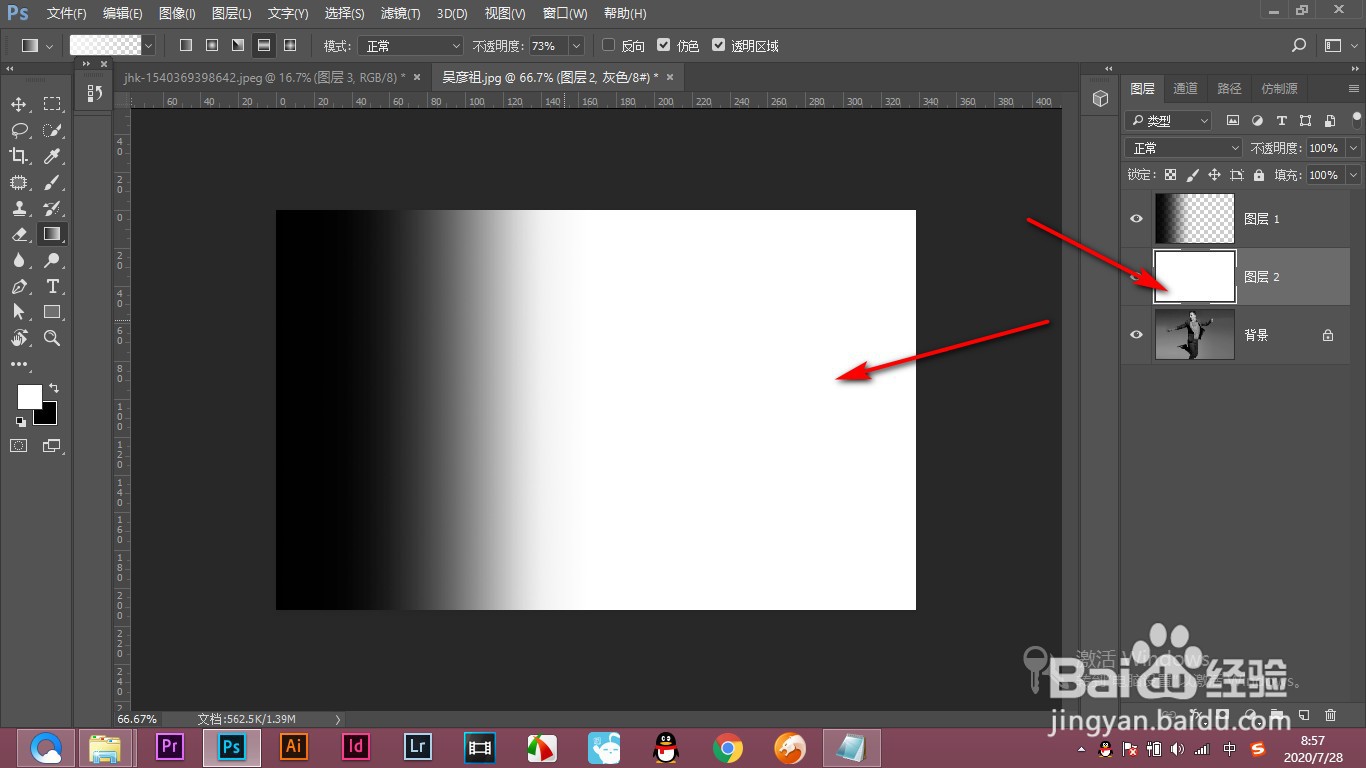The image size is (1366, 768).
Task: Uncheck the 仿色 dither checkbox
Action: 664,45
